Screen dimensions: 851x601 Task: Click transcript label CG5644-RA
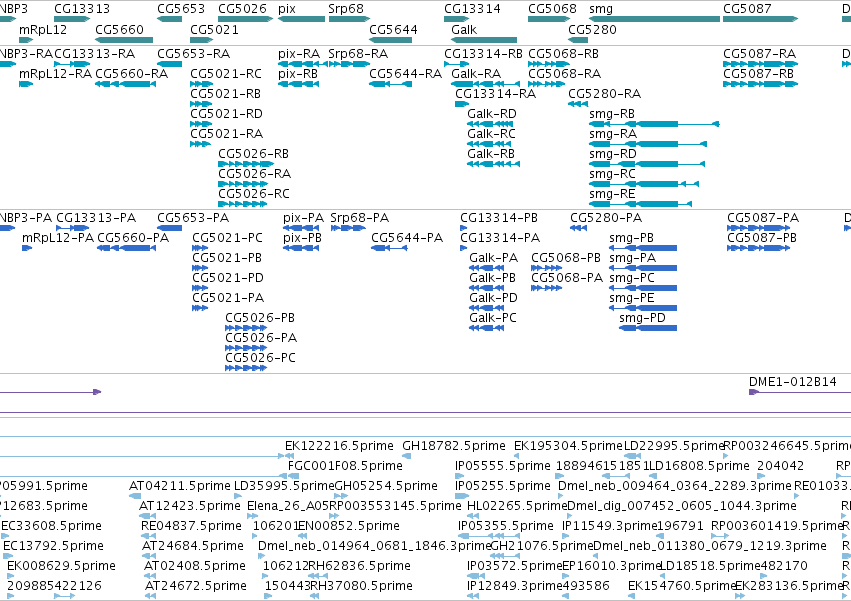[405, 74]
